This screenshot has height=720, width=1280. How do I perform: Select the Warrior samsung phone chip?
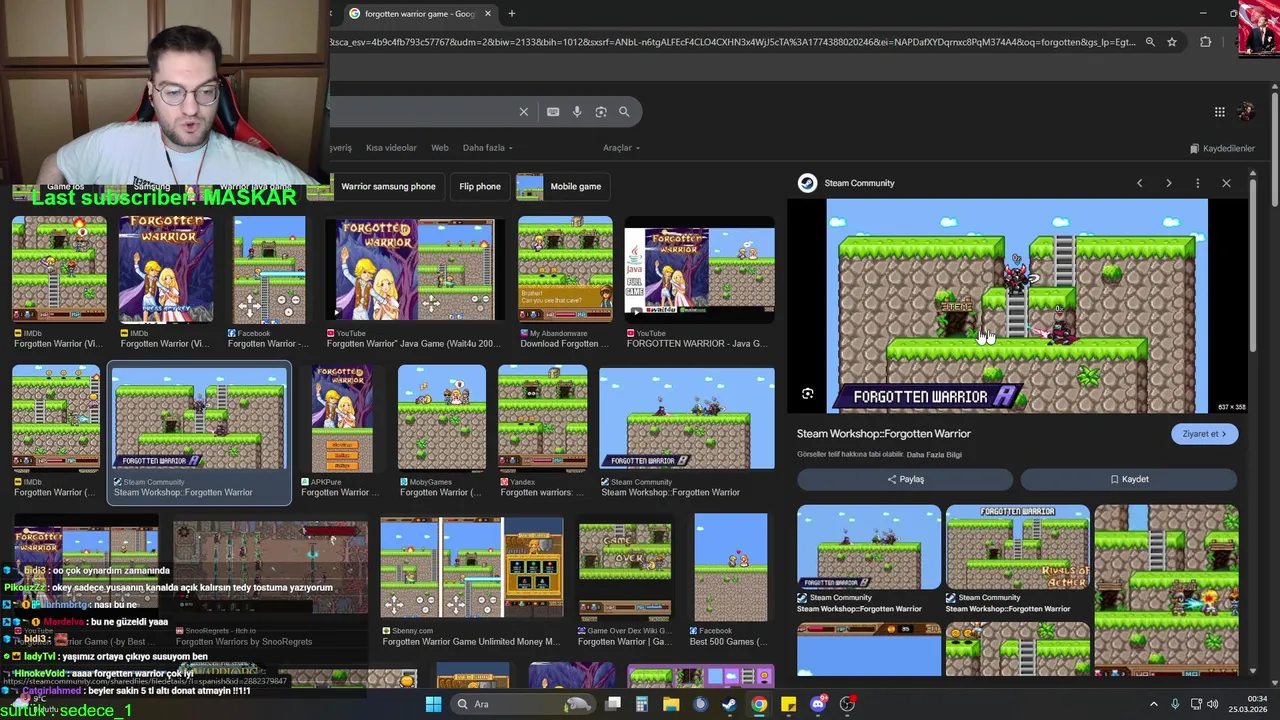388,186
